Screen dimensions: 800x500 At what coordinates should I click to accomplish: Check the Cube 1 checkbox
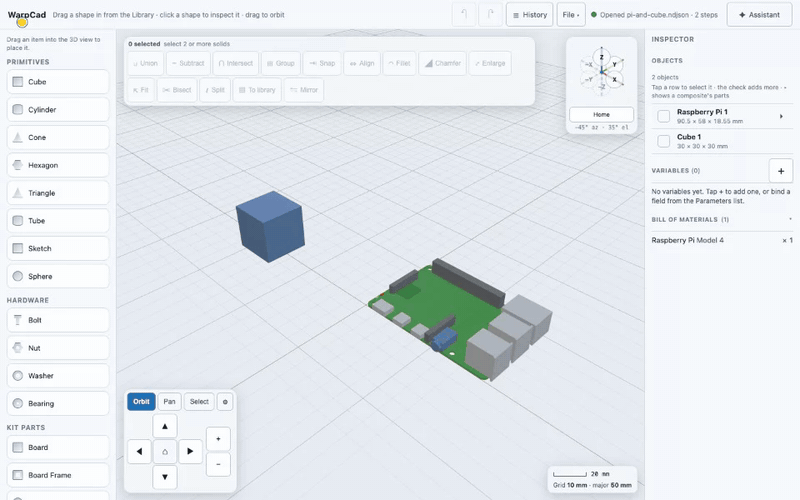(x=663, y=141)
